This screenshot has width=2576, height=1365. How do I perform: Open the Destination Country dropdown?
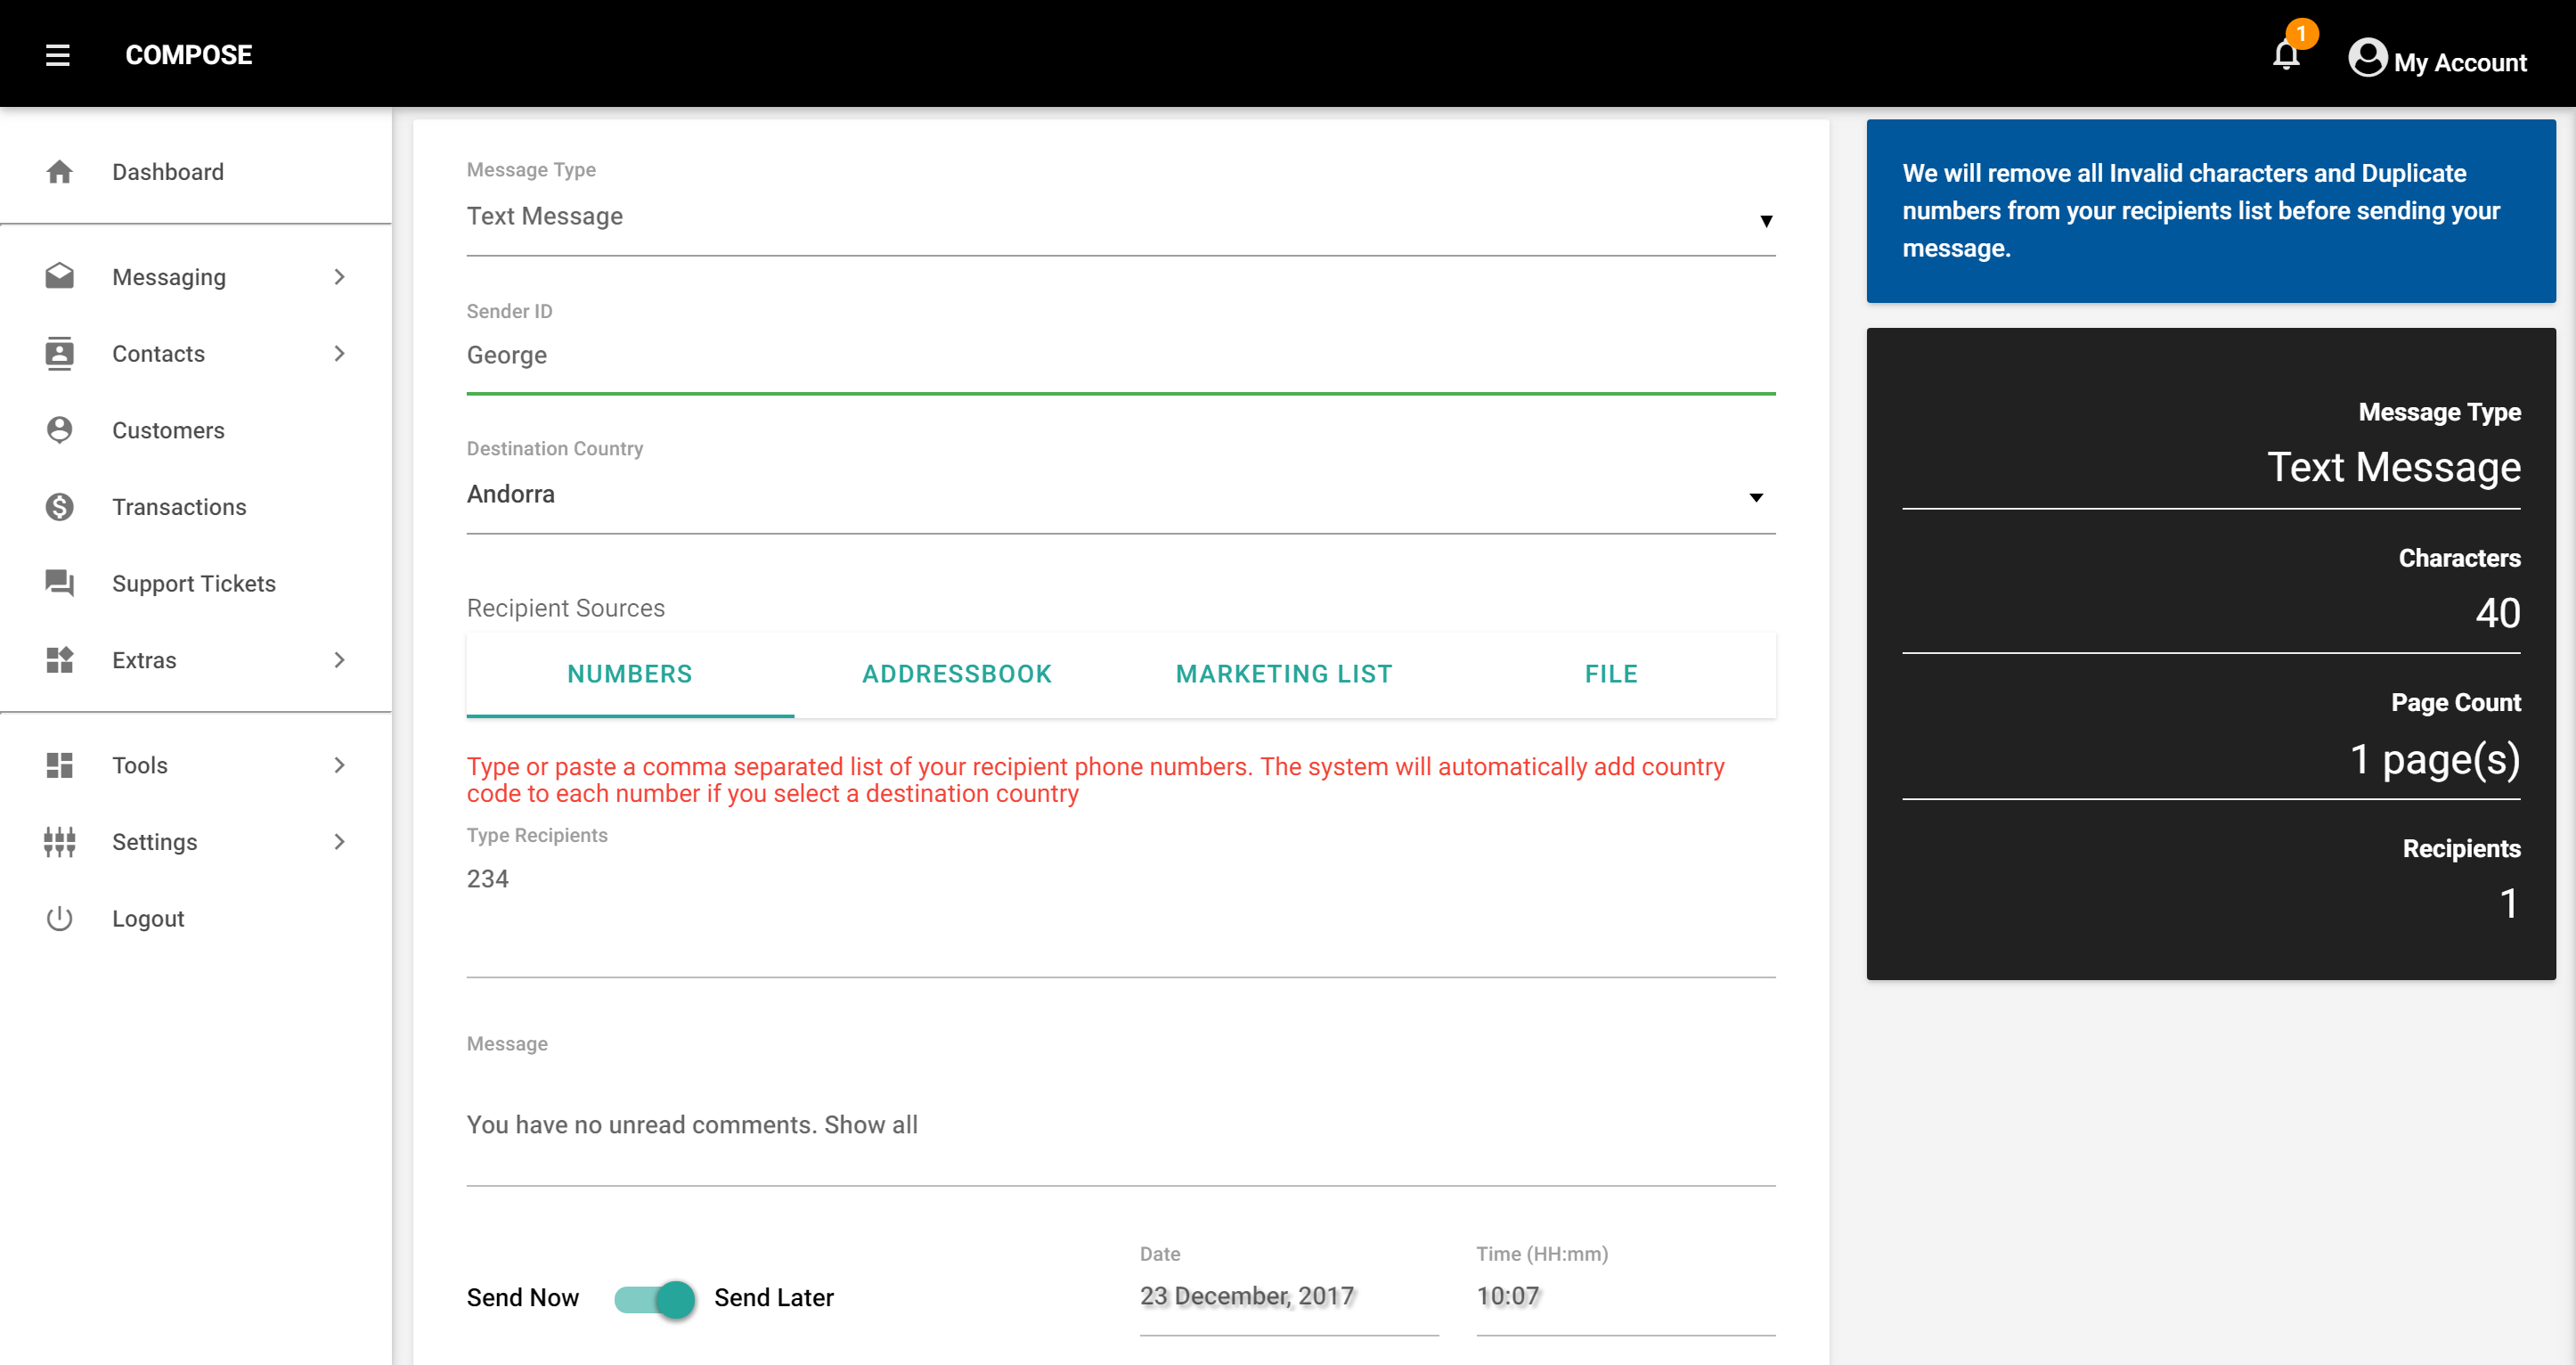coord(1120,495)
